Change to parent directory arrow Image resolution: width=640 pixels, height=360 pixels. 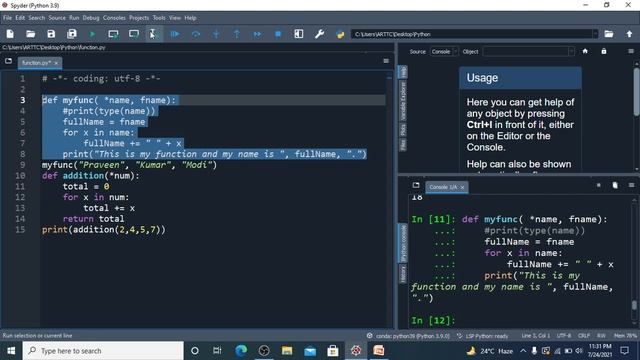pyautogui.click(x=629, y=34)
